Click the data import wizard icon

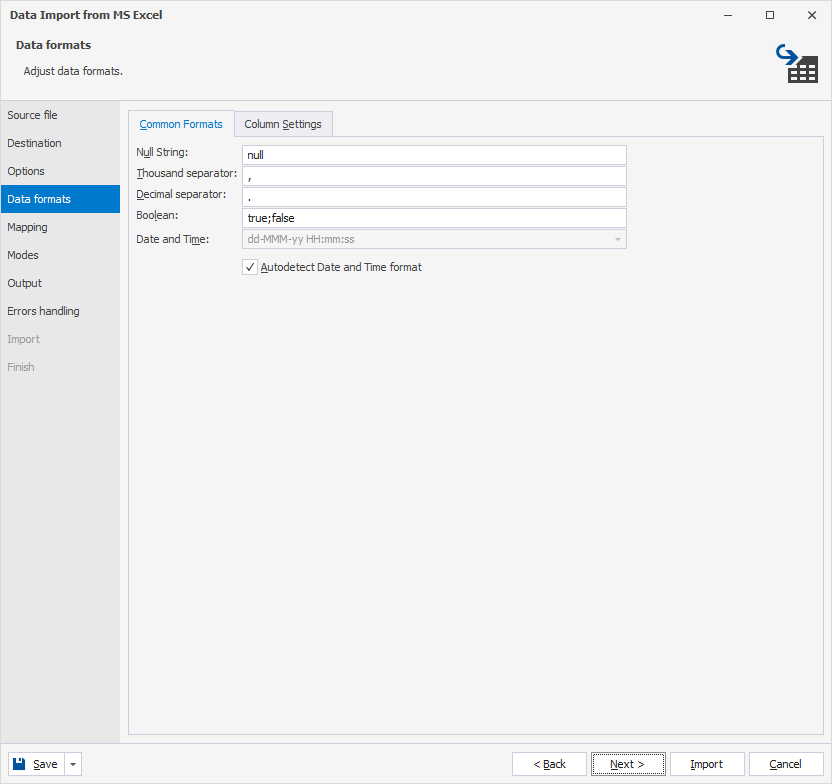(797, 64)
